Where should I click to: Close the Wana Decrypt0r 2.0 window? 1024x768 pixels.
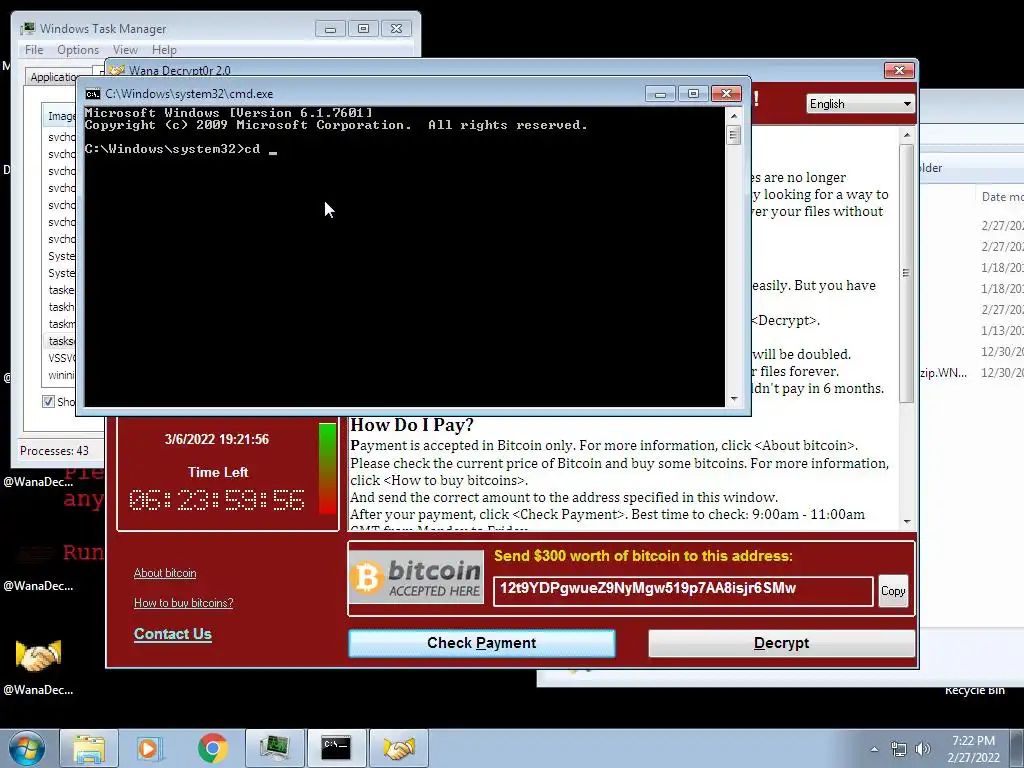(899, 71)
